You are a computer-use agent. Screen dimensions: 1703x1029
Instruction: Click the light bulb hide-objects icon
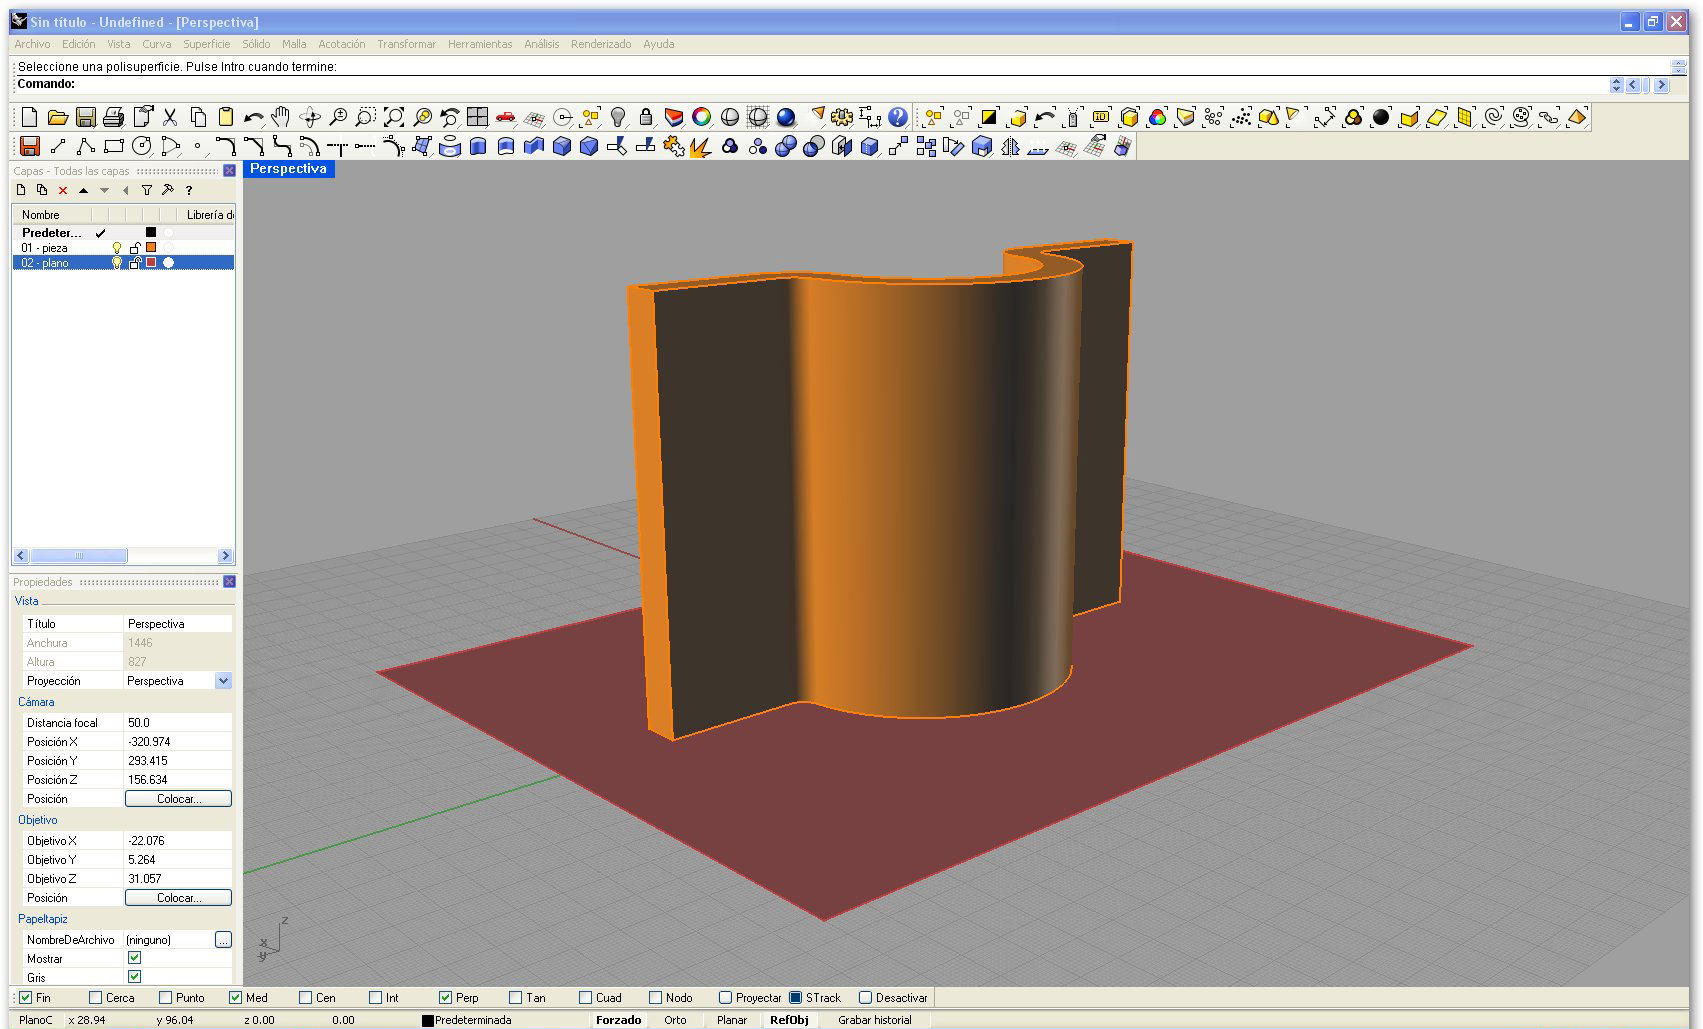tap(618, 117)
